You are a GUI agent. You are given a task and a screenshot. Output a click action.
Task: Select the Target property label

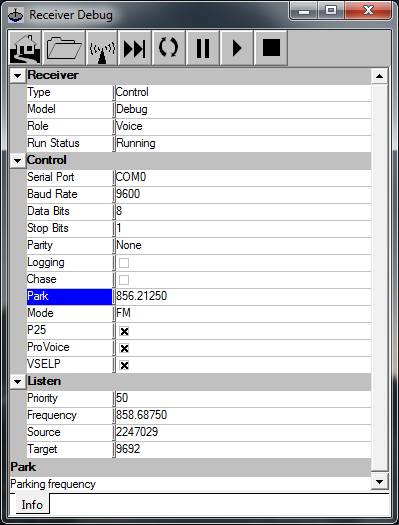pyautogui.click(x=42, y=449)
